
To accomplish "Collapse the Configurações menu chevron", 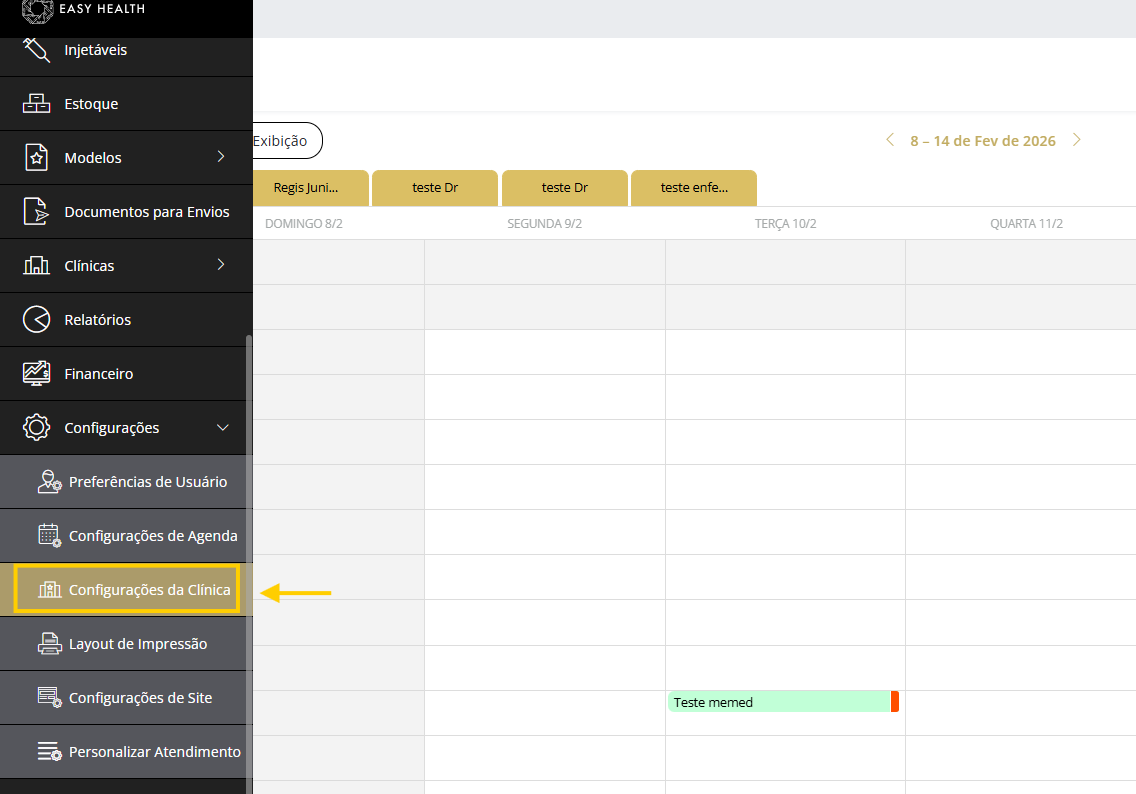I will [x=222, y=428].
